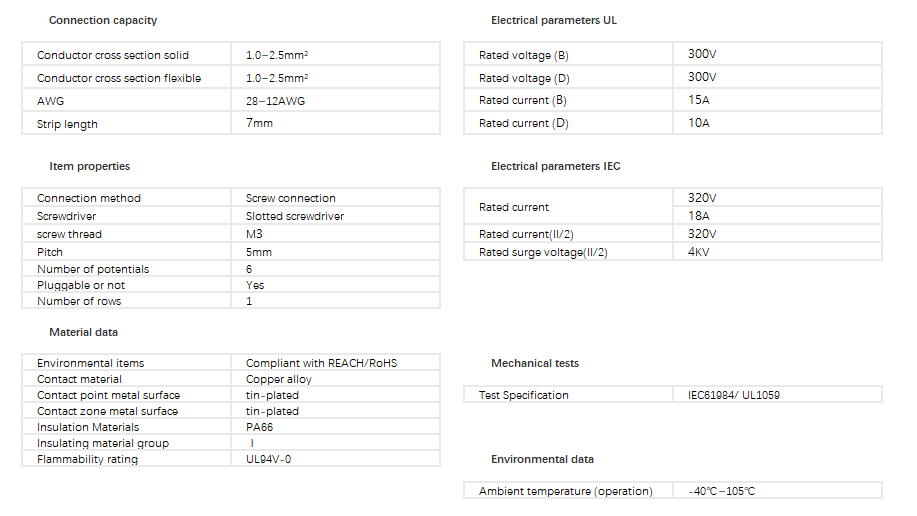Select the Conductor cross section solid row label
The height and width of the screenshot is (516, 917).
[113, 55]
